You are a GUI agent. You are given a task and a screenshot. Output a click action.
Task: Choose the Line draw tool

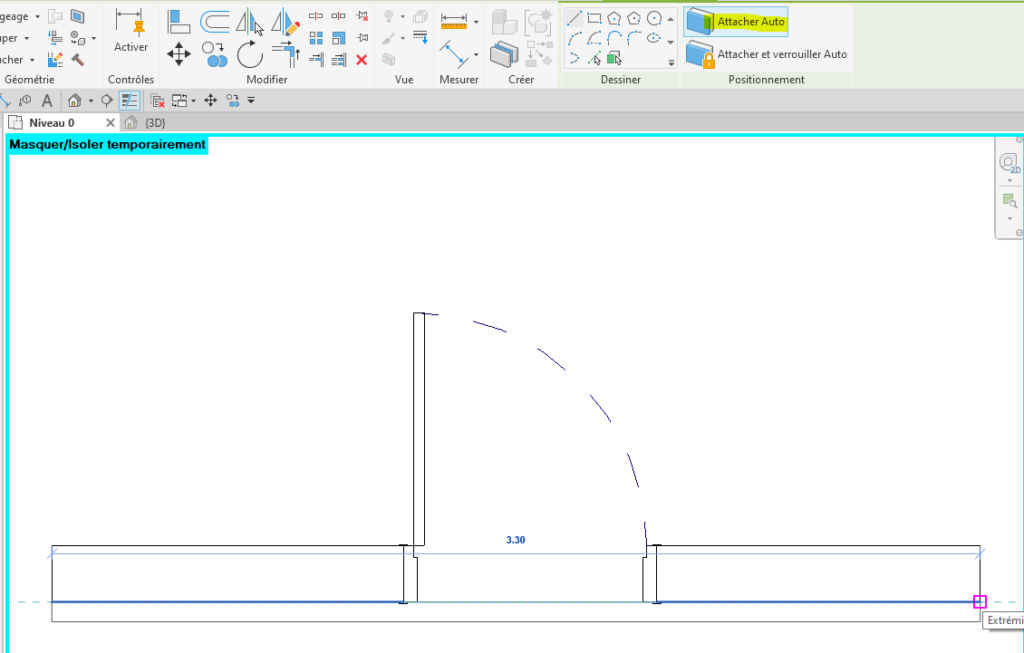[574, 18]
